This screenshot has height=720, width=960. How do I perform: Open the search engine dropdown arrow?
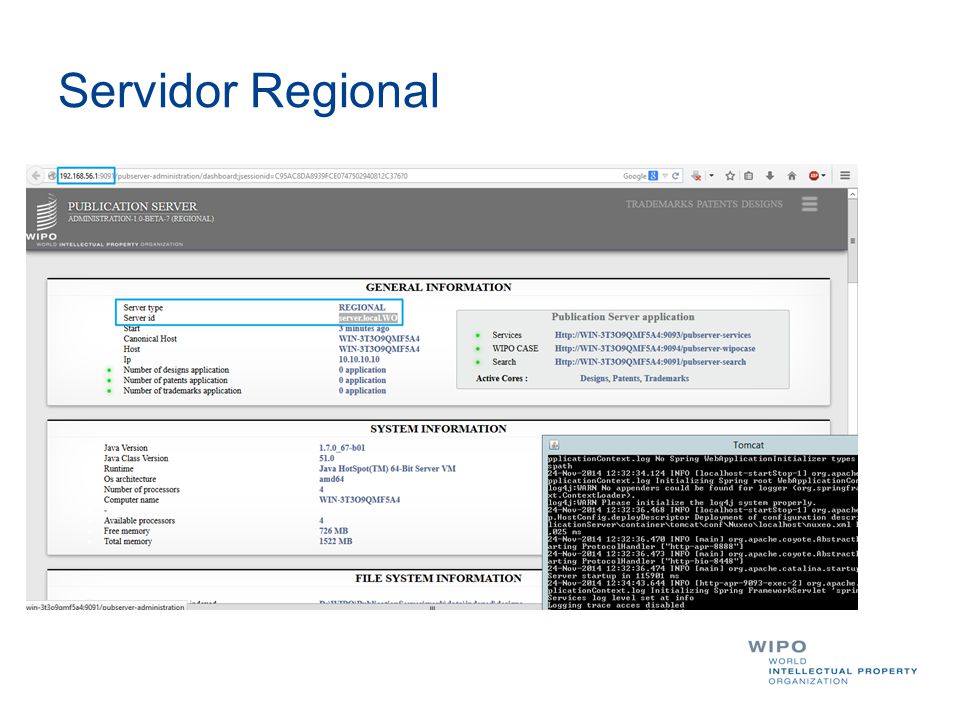click(665, 176)
